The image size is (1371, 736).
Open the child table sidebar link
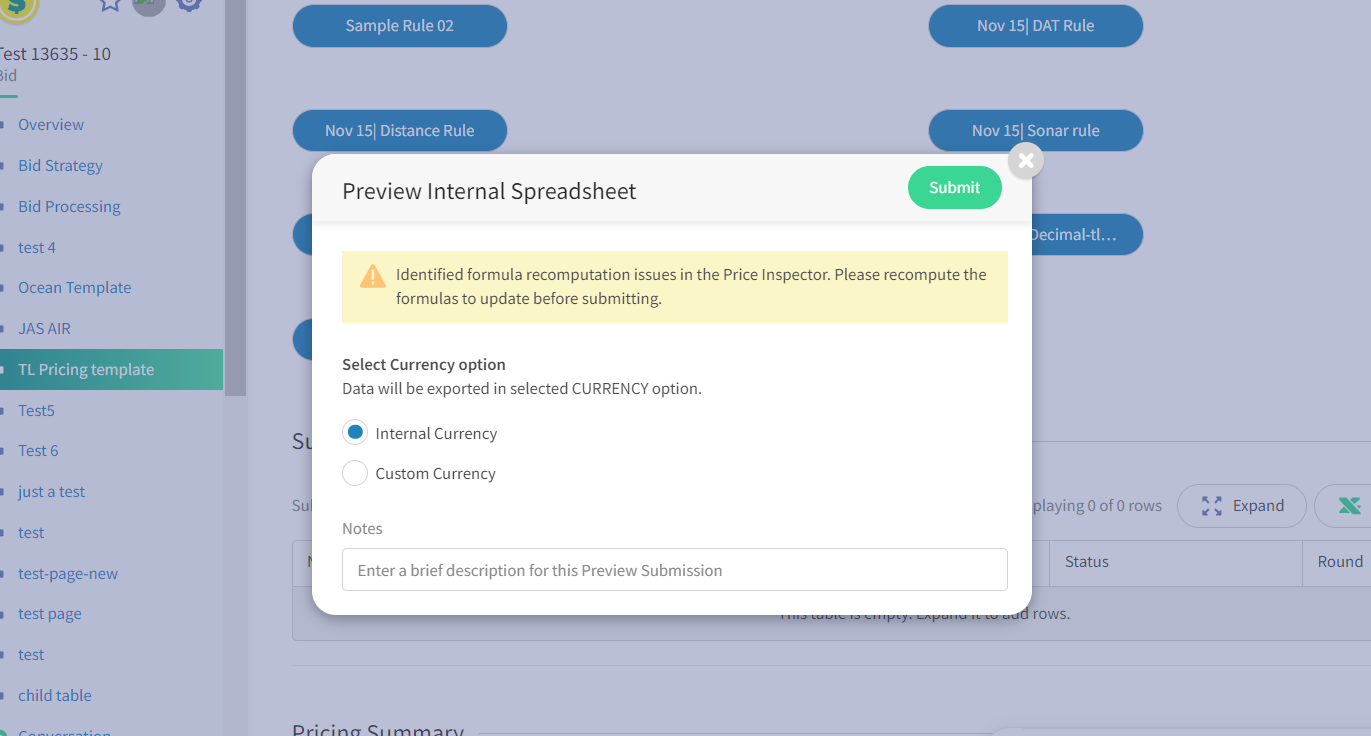click(55, 696)
